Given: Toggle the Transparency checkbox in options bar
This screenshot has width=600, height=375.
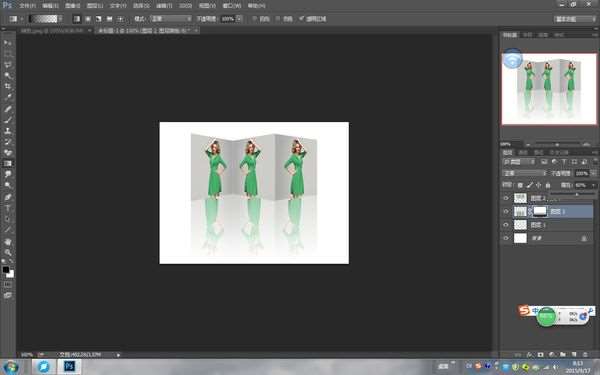Looking at the screenshot, I should click(301, 19).
